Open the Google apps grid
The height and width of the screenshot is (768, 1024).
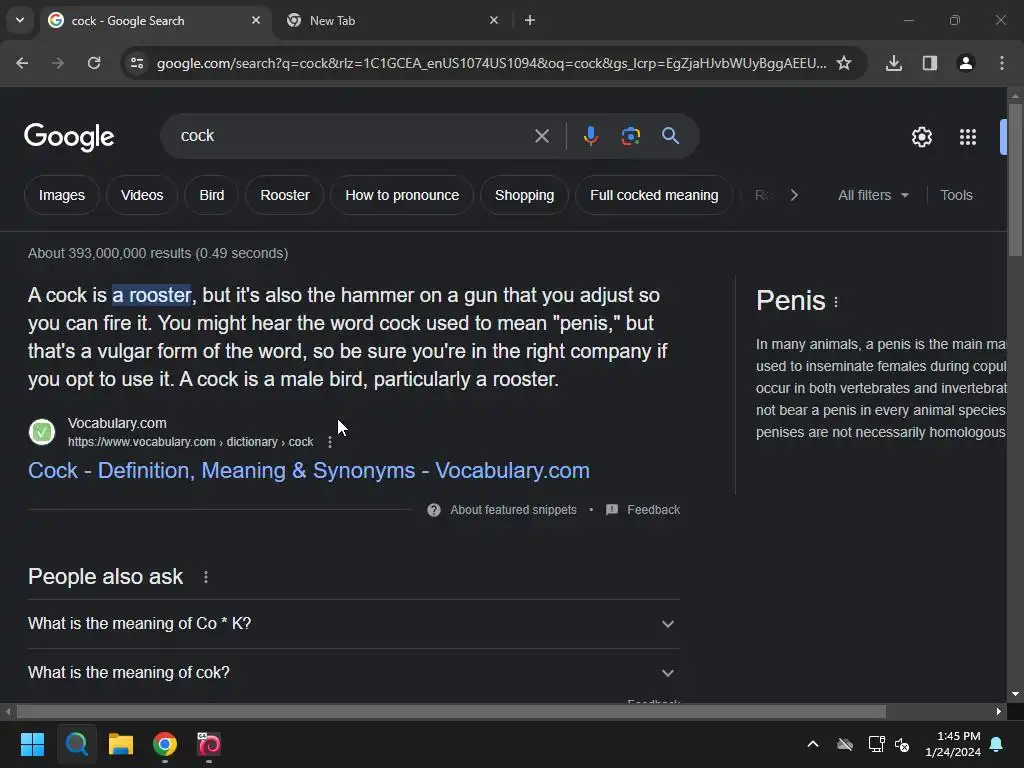(x=968, y=137)
